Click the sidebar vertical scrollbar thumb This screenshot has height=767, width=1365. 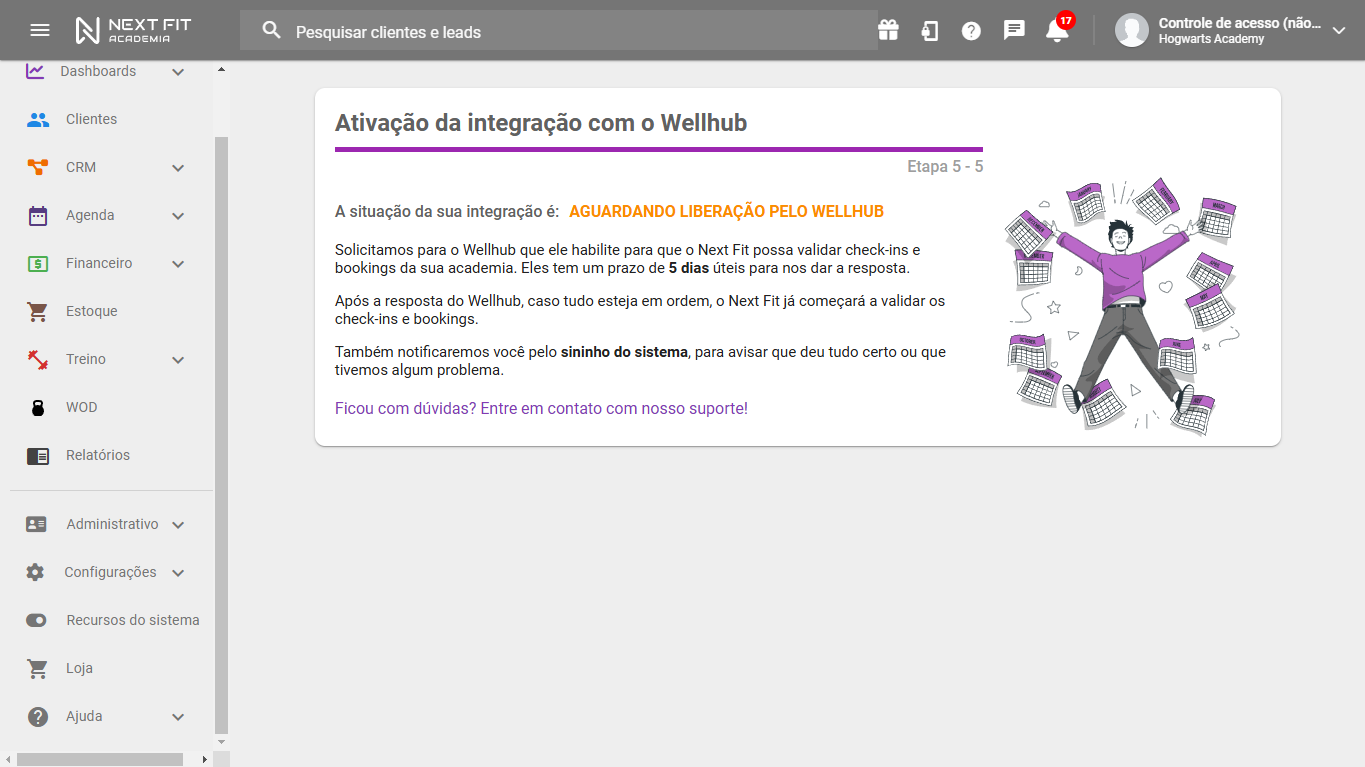tap(222, 435)
